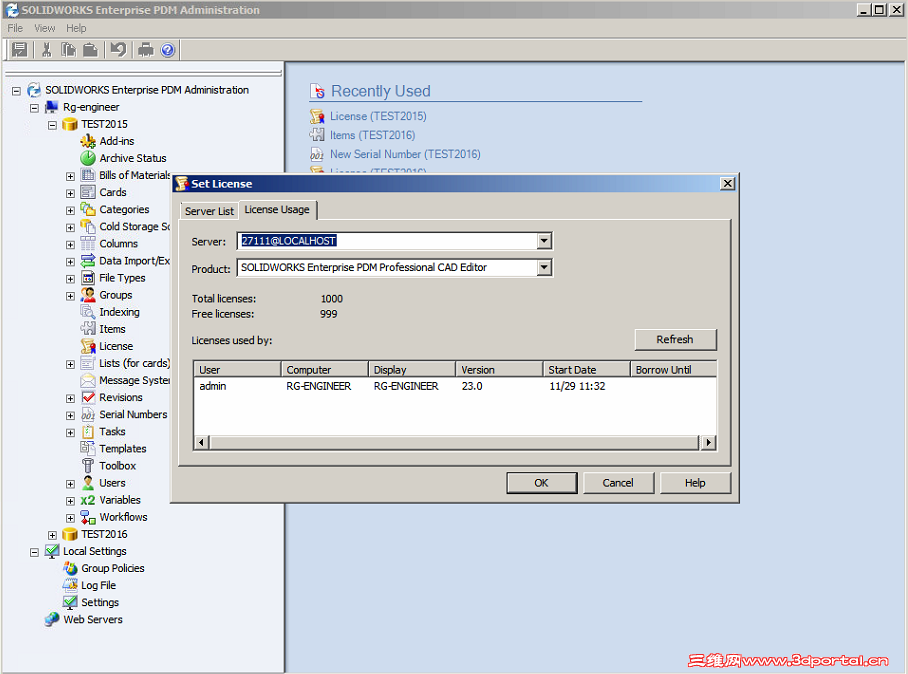
Task: Click the Help question mark toolbar icon
Action: click(x=168, y=50)
